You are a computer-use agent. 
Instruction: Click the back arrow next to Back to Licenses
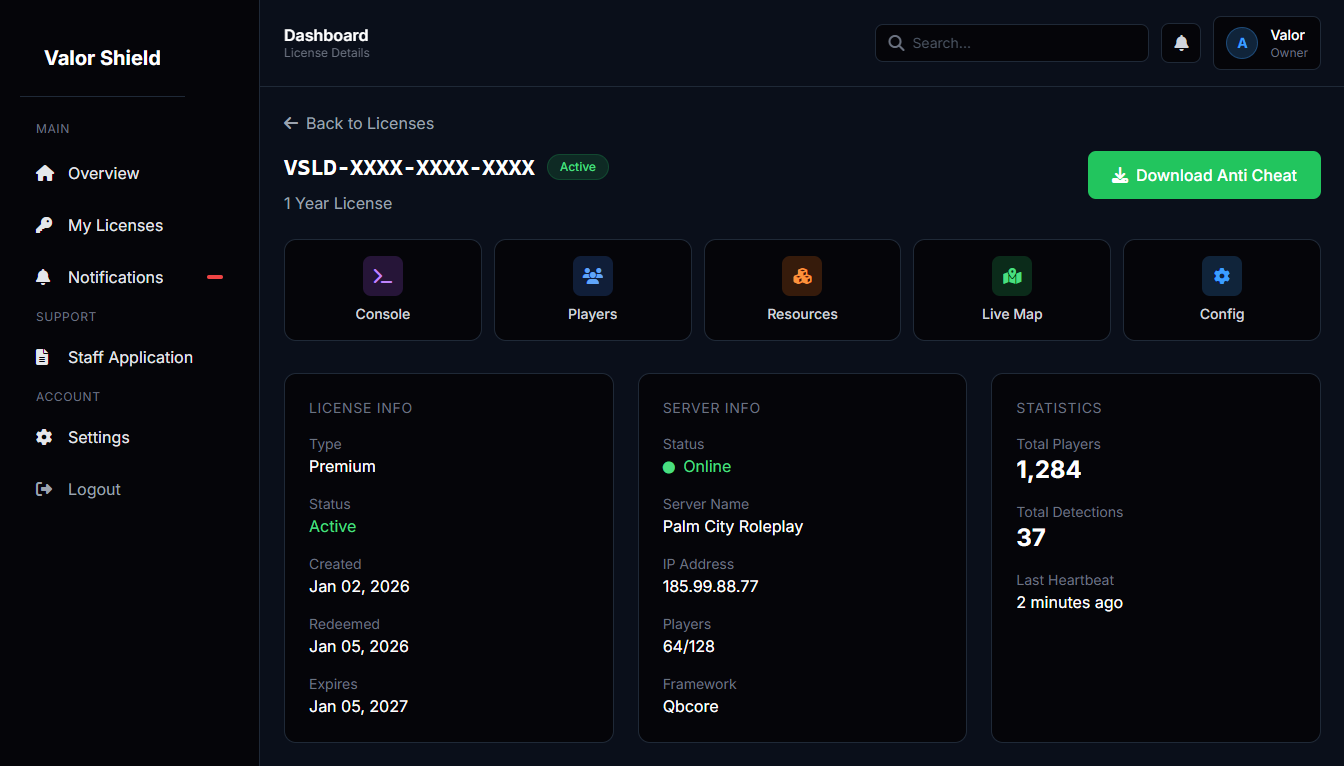click(290, 123)
